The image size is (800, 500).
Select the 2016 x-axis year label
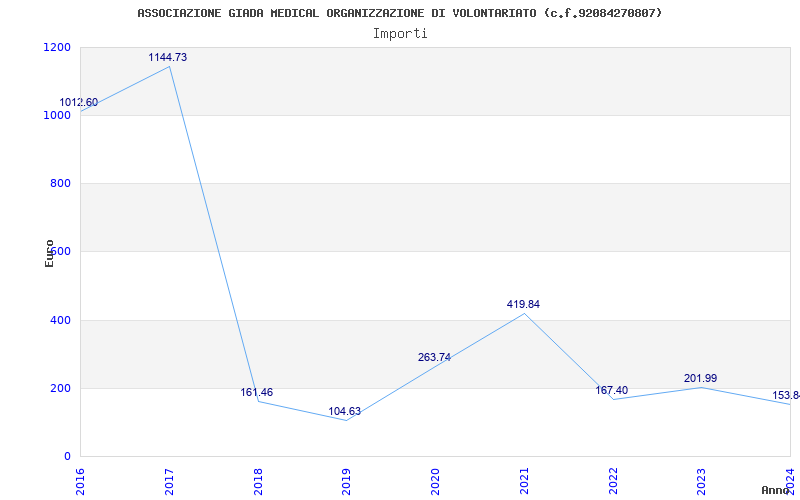click(x=80, y=481)
